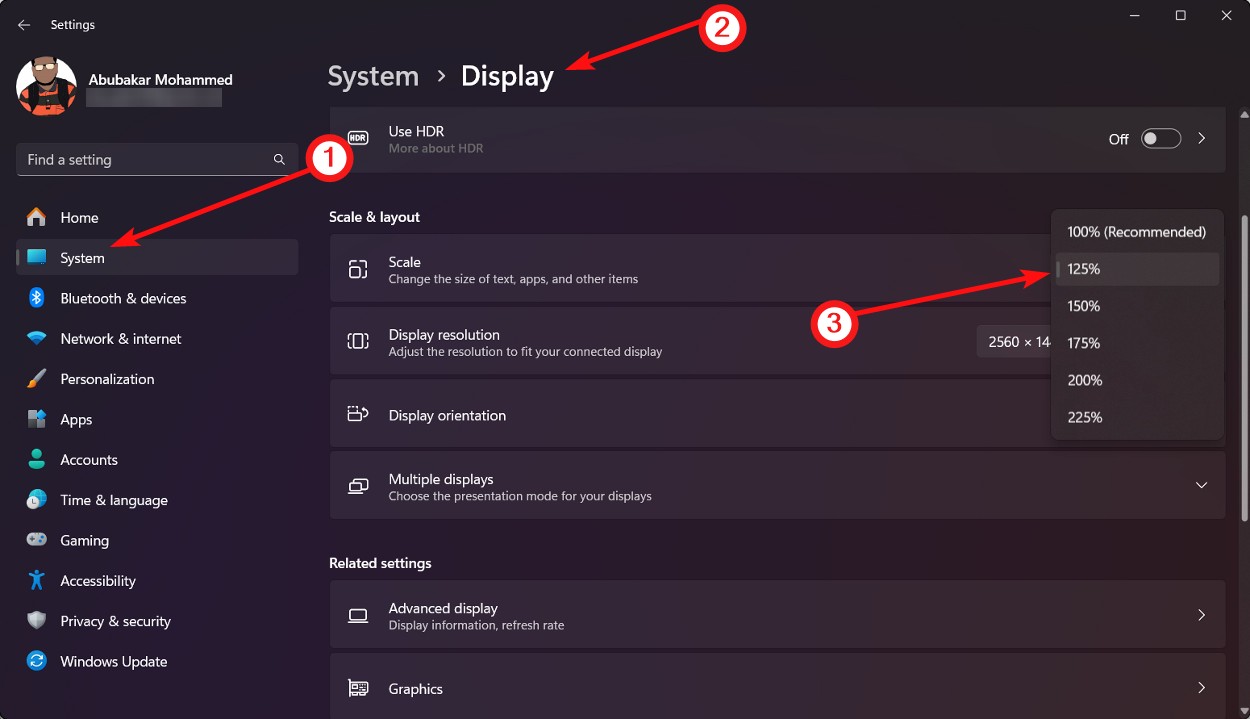
Task: Open Personalization settings
Action: pyautogui.click(x=107, y=378)
